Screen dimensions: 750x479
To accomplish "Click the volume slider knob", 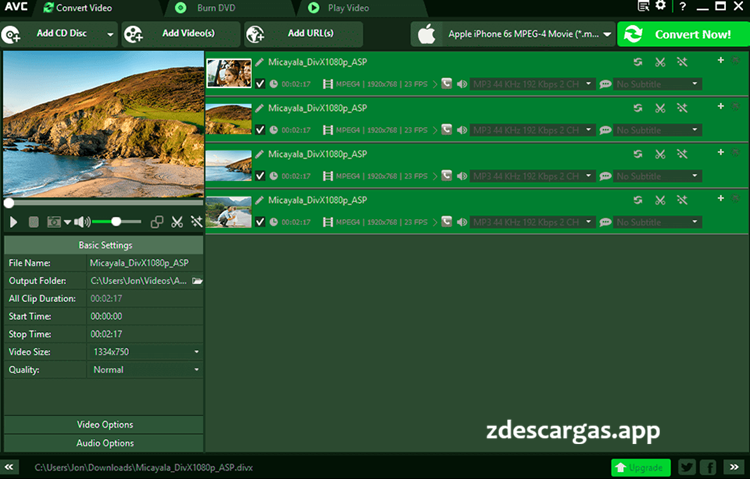I will [116, 222].
